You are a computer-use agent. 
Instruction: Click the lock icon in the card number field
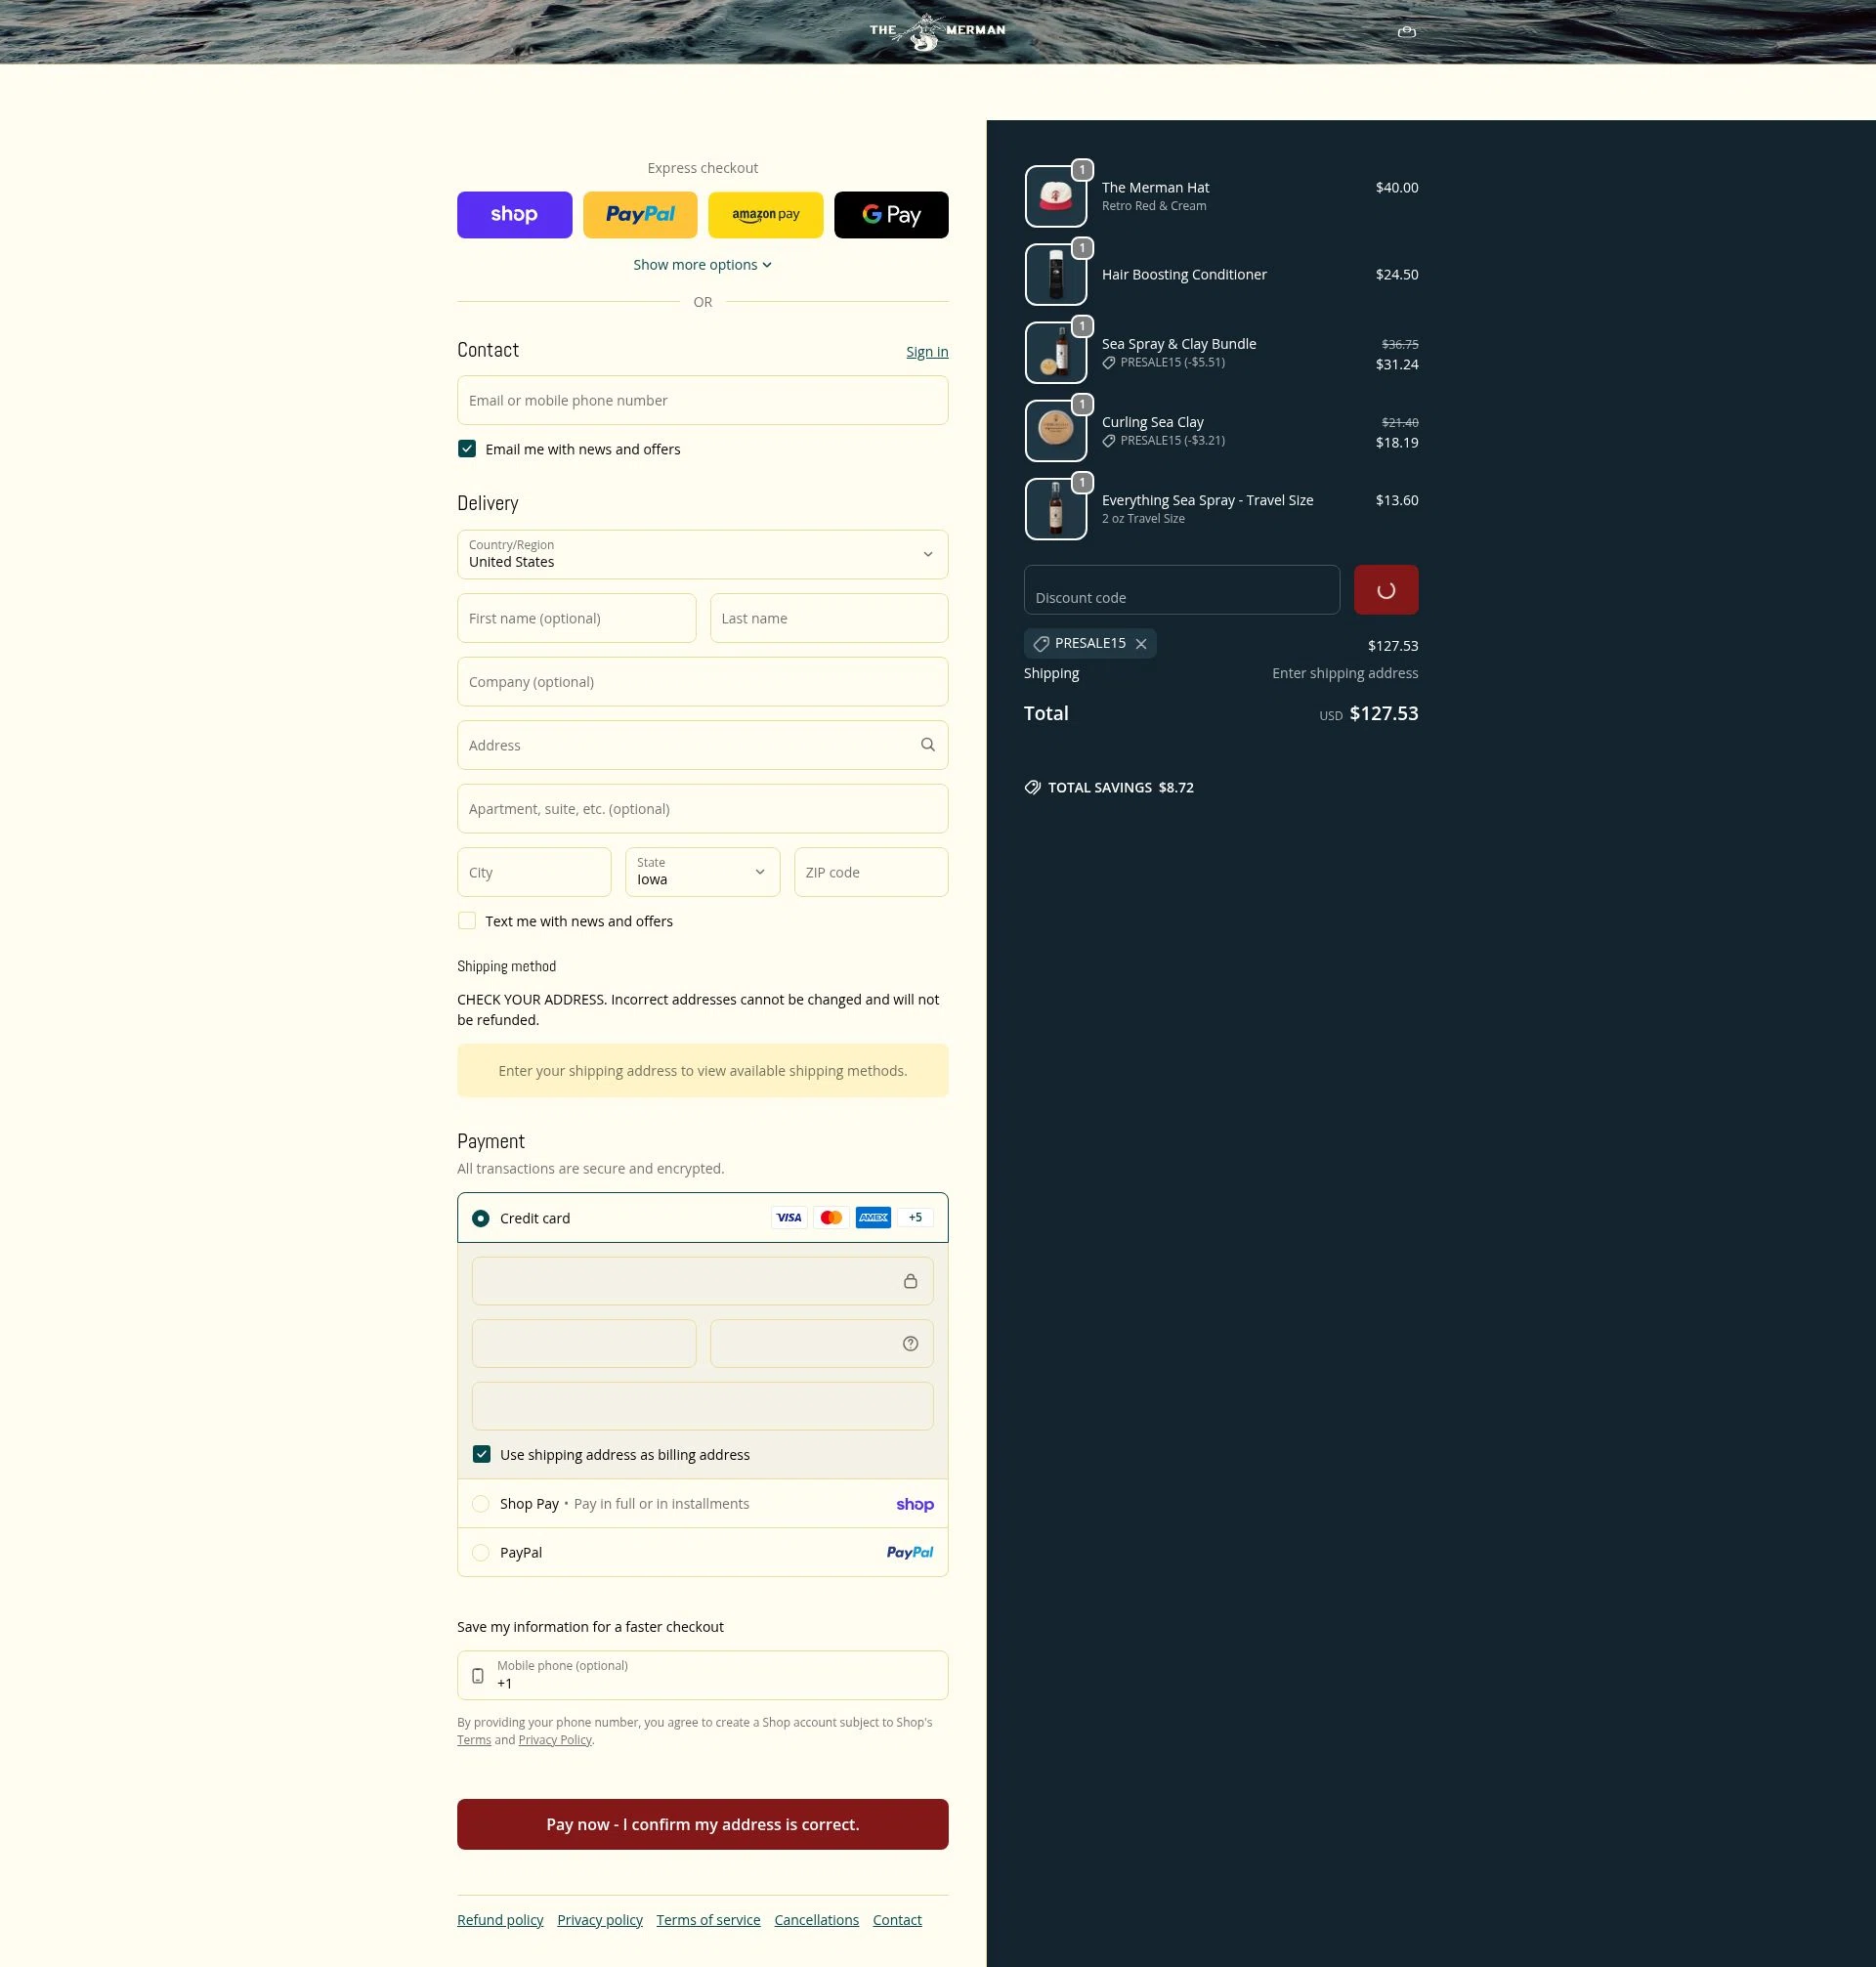point(910,1280)
